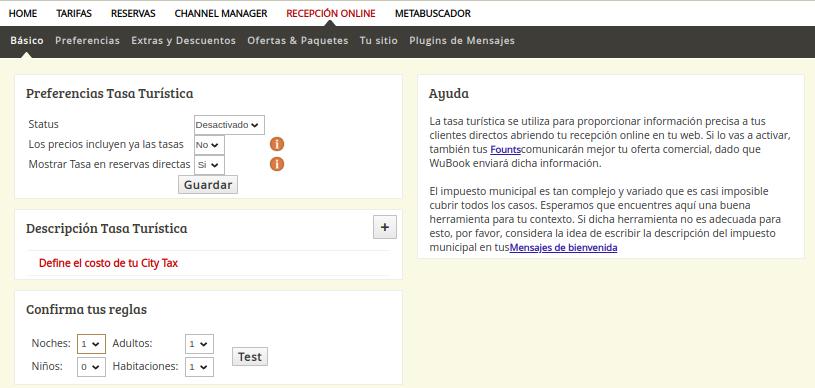Click Confirma tus reglas heading
The height and width of the screenshot is (388, 815).
point(86,309)
